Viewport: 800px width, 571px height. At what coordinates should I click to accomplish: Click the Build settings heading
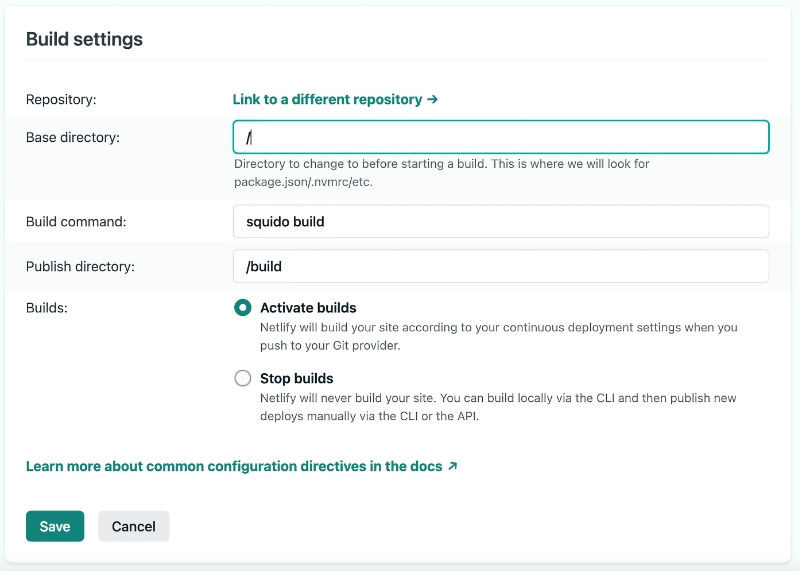[84, 40]
